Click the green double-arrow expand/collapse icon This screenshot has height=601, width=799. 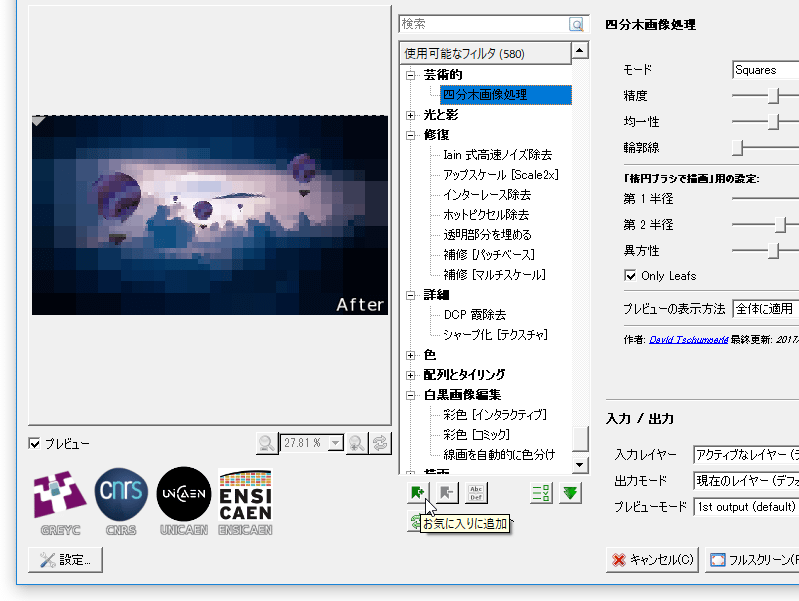click(x=570, y=493)
